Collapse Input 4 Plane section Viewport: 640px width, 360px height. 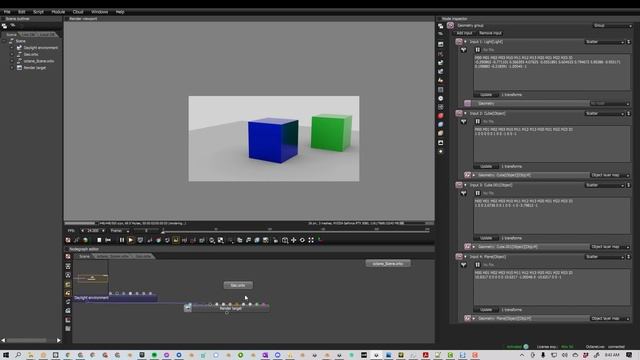[x=465, y=257]
